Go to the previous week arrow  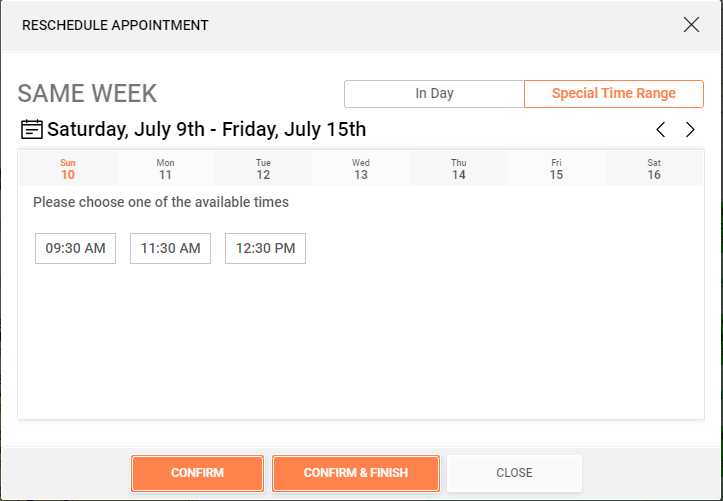tap(661, 130)
